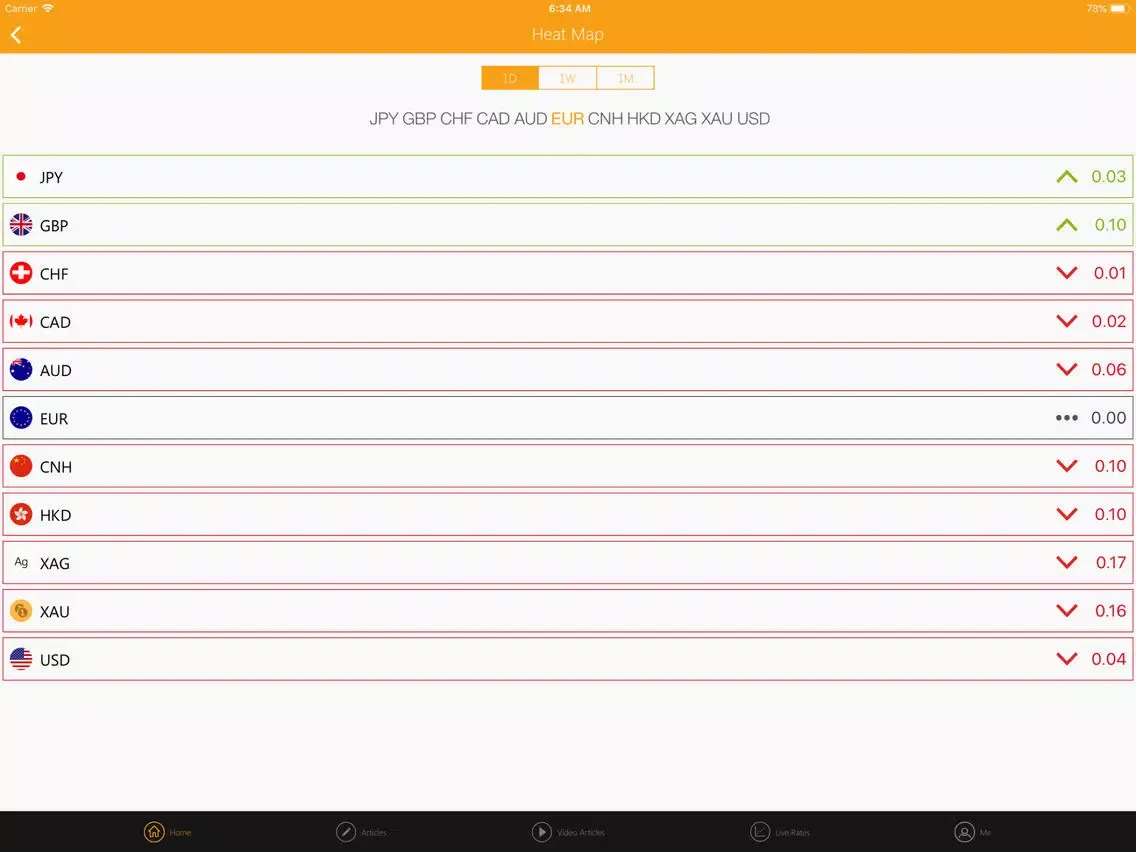Click the red down arrow in CAD row
Viewport: 1136px width, 852px height.
(1066, 321)
